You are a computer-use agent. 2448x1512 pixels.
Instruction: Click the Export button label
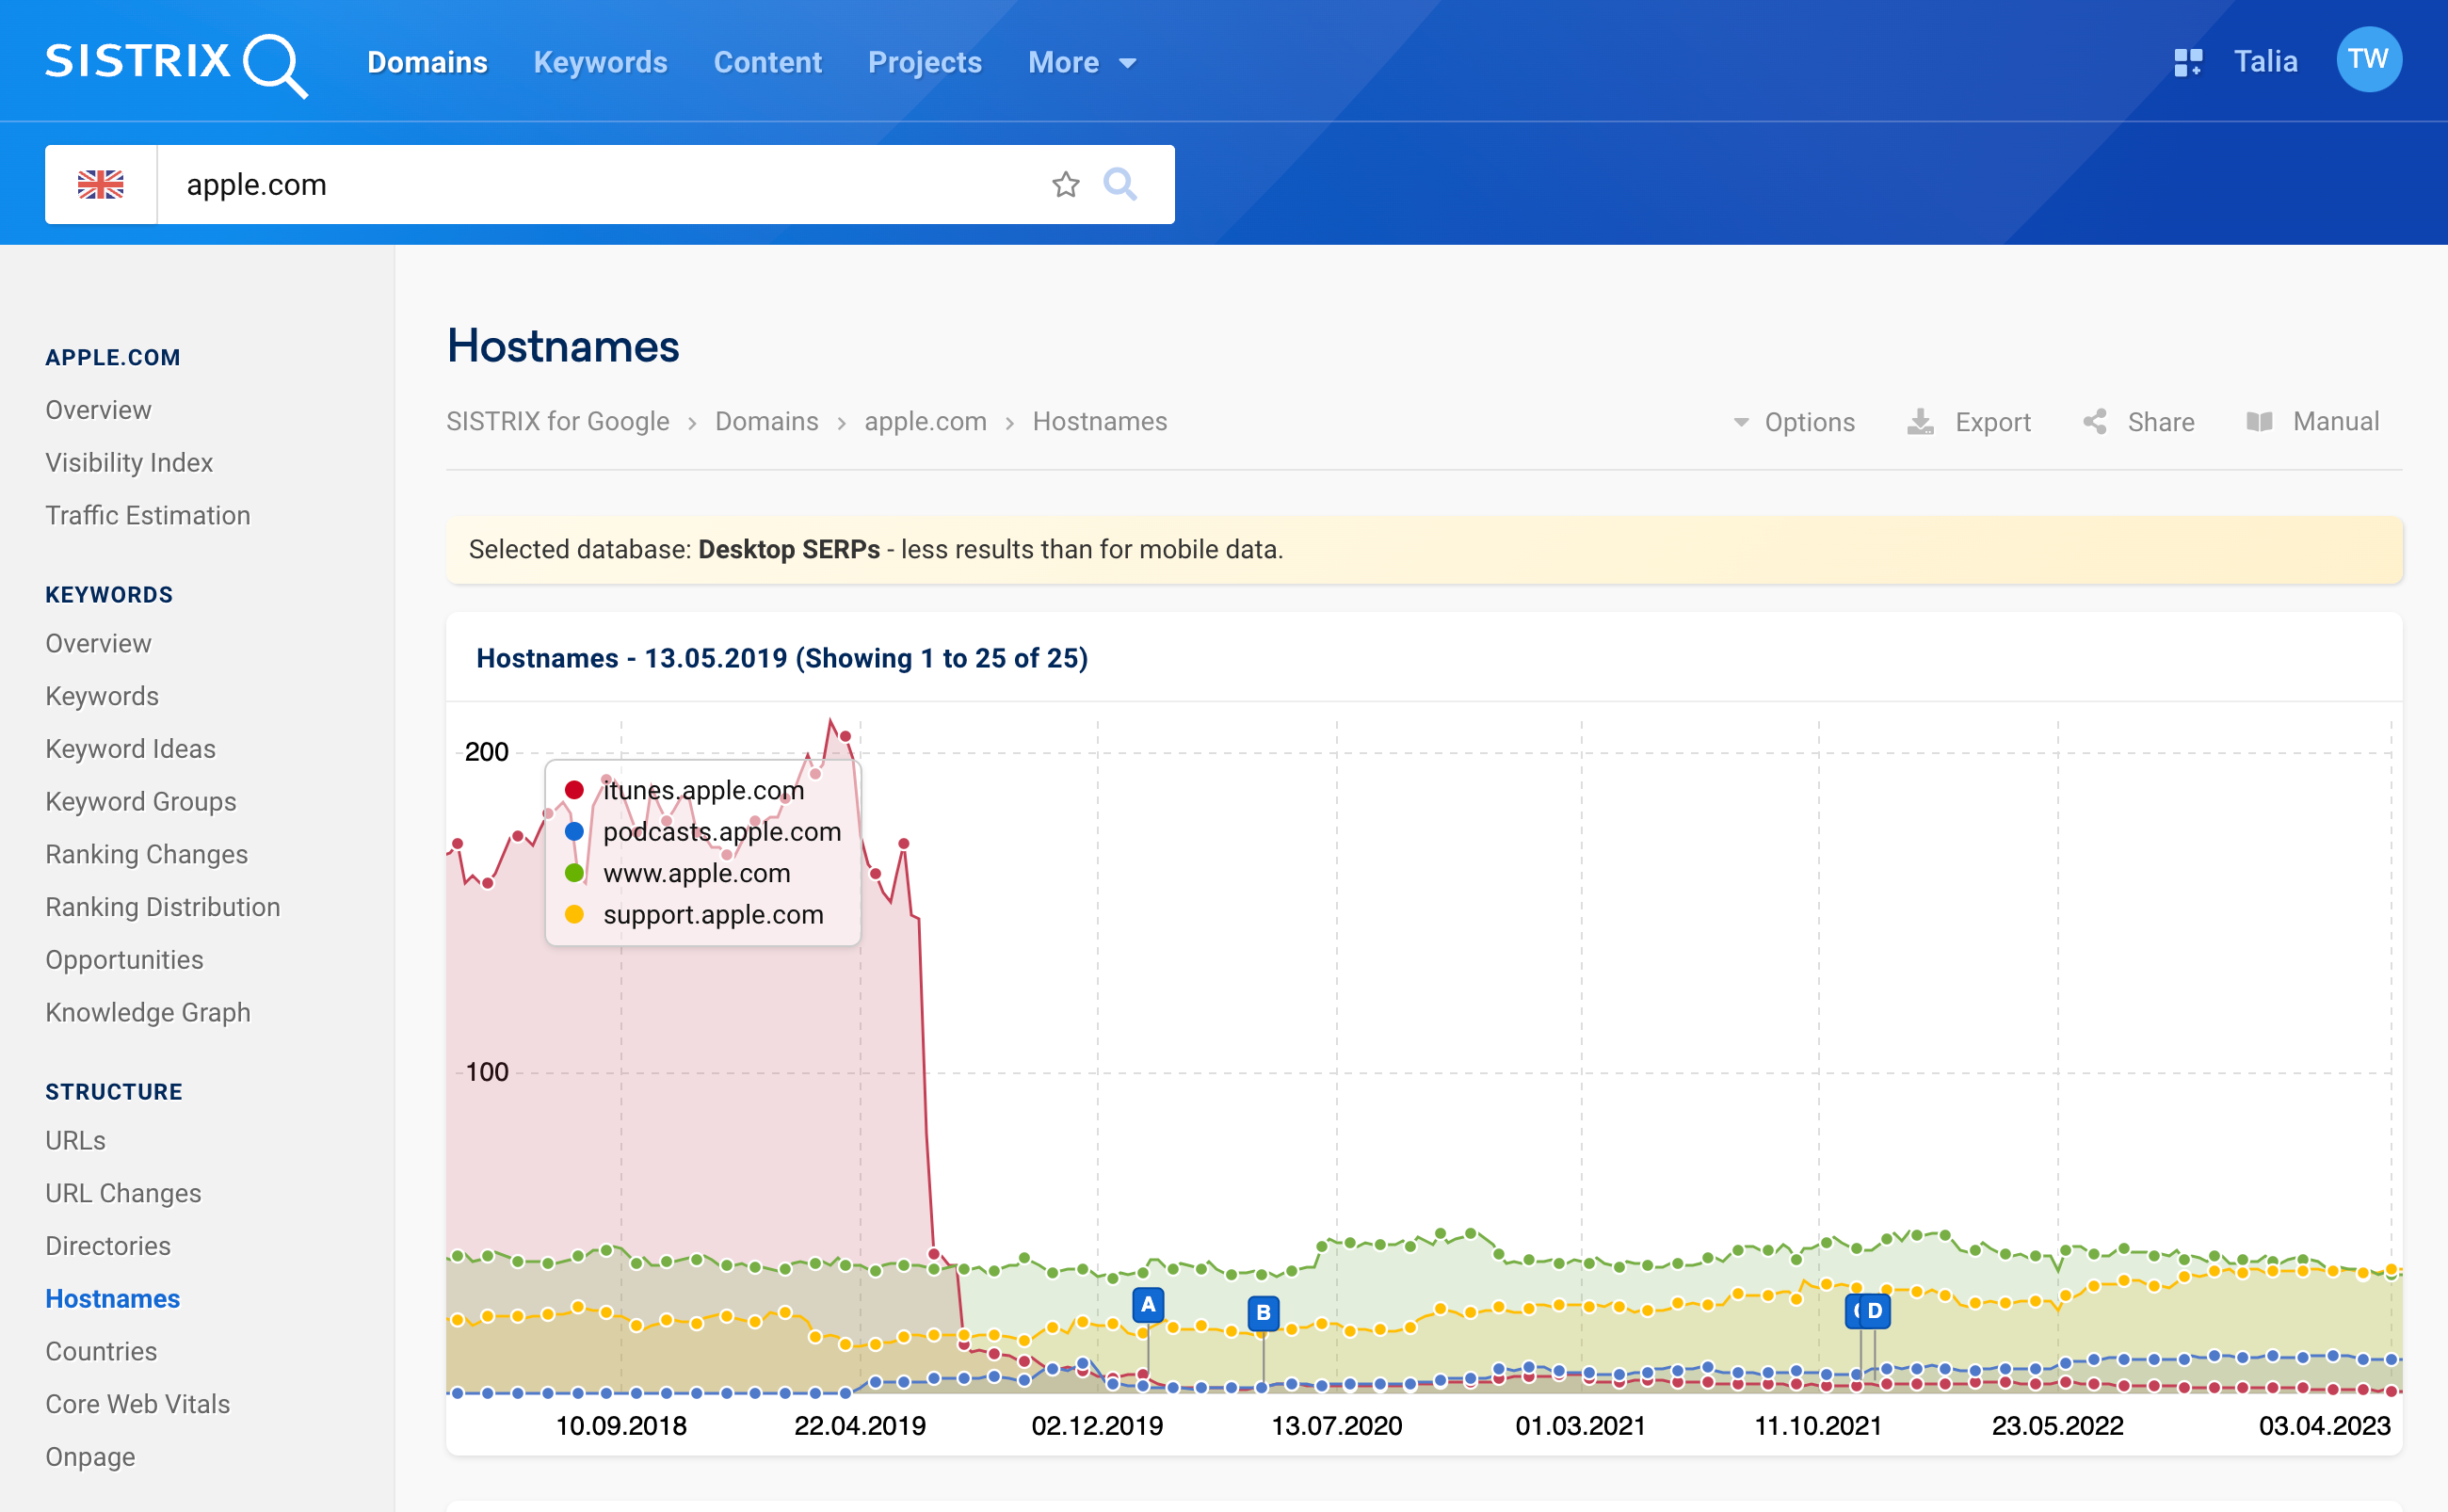tap(1992, 422)
